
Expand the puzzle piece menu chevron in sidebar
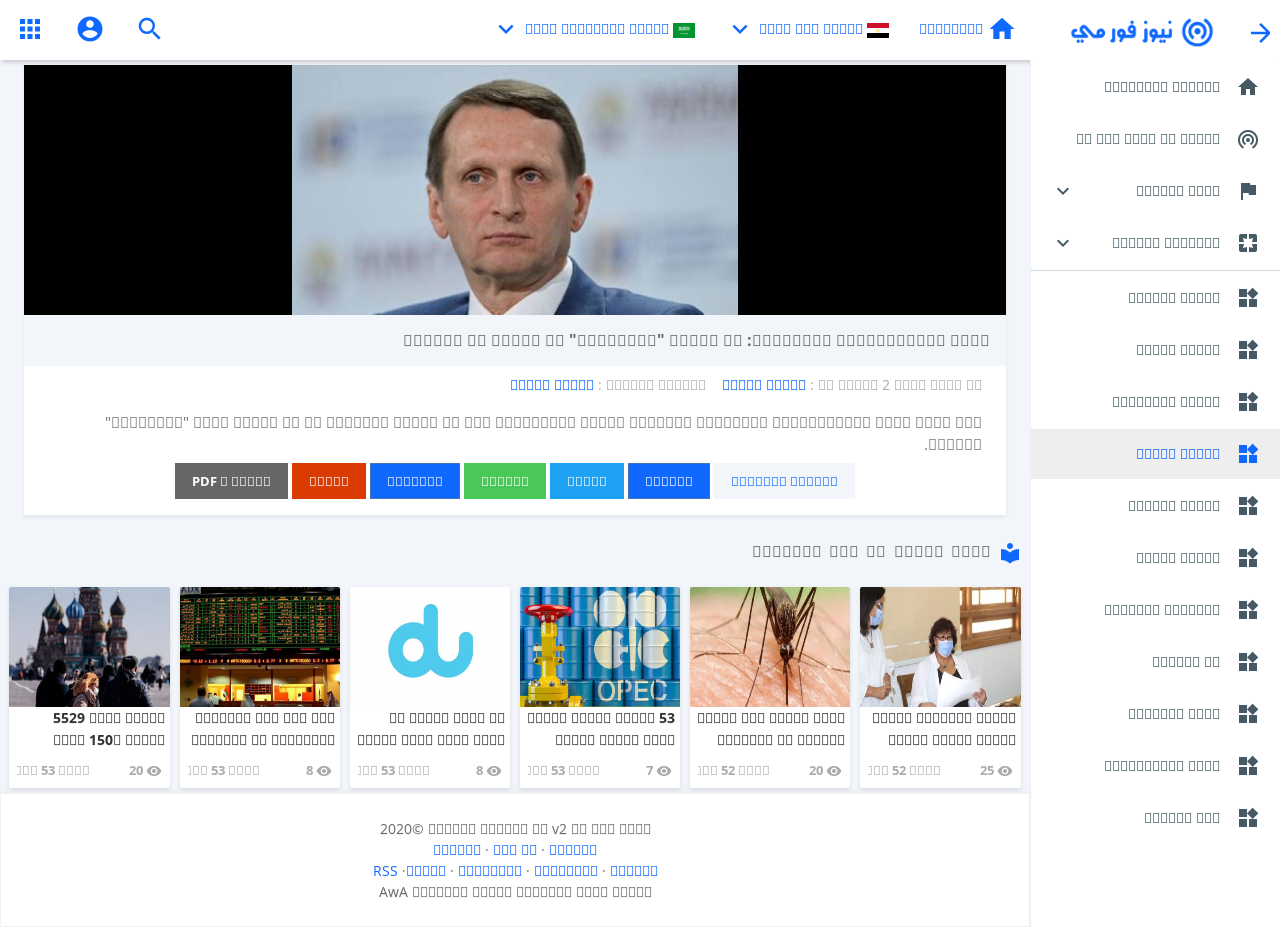point(1063,243)
